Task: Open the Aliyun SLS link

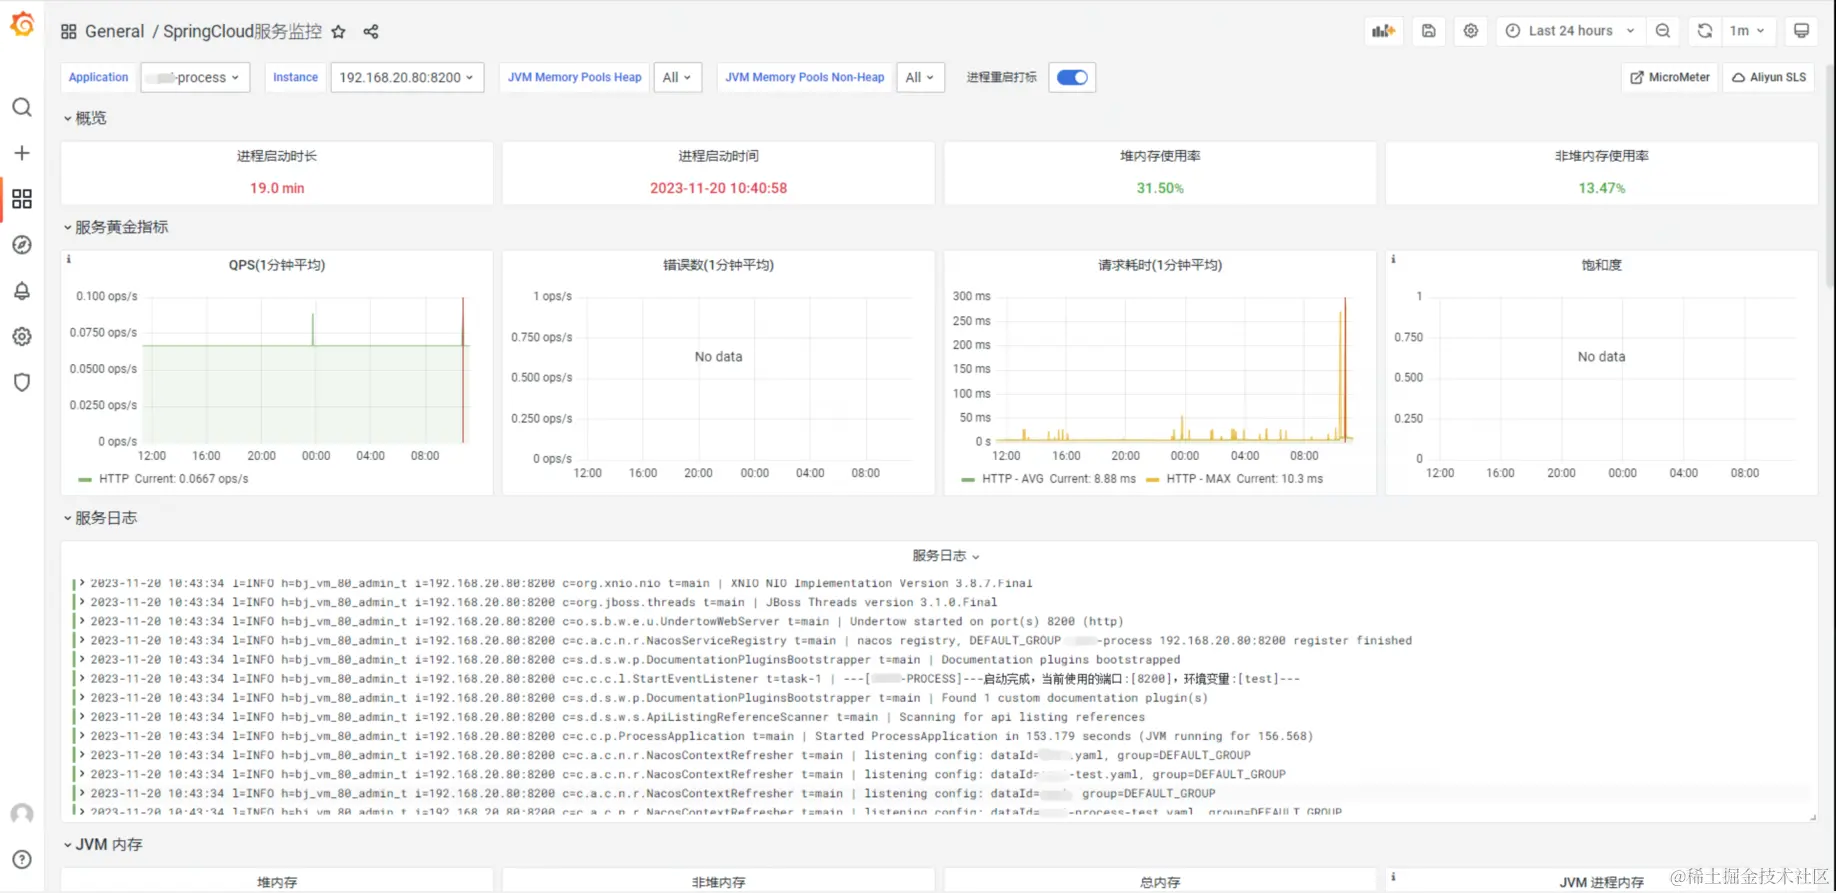Action: (1769, 77)
